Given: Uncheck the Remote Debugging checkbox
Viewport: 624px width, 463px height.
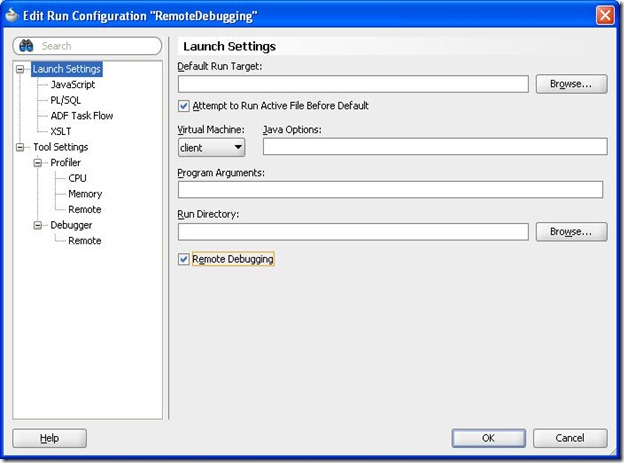Looking at the screenshot, I should 183,259.
